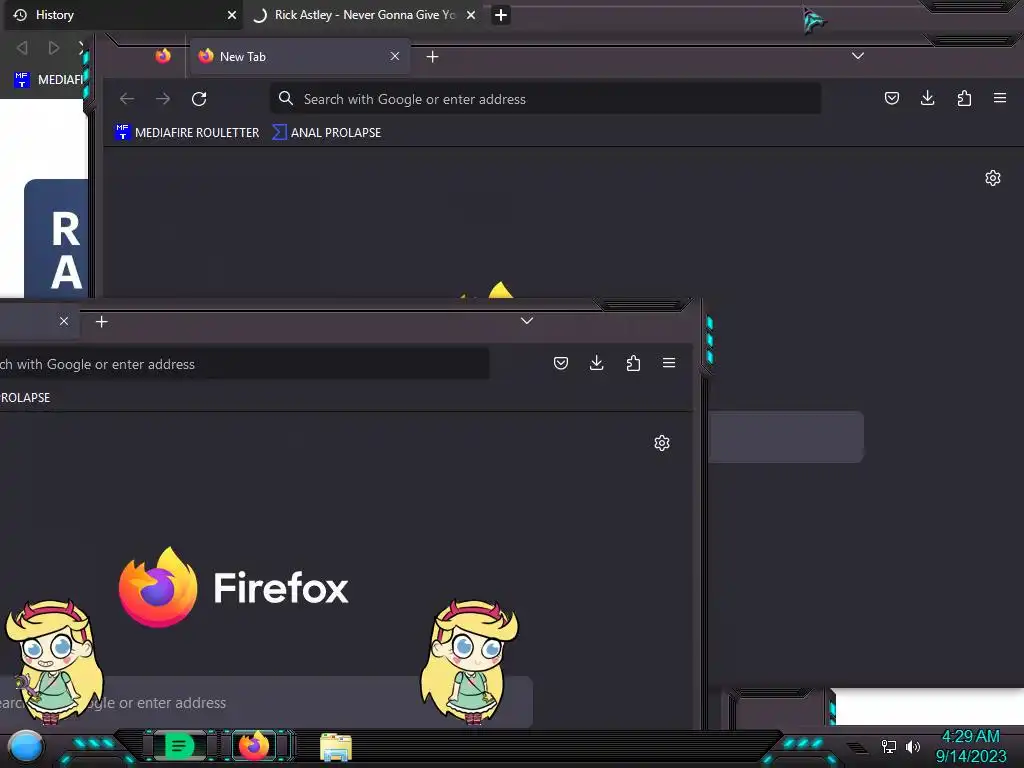Close the tab in the front Firefox window

click(x=63, y=321)
